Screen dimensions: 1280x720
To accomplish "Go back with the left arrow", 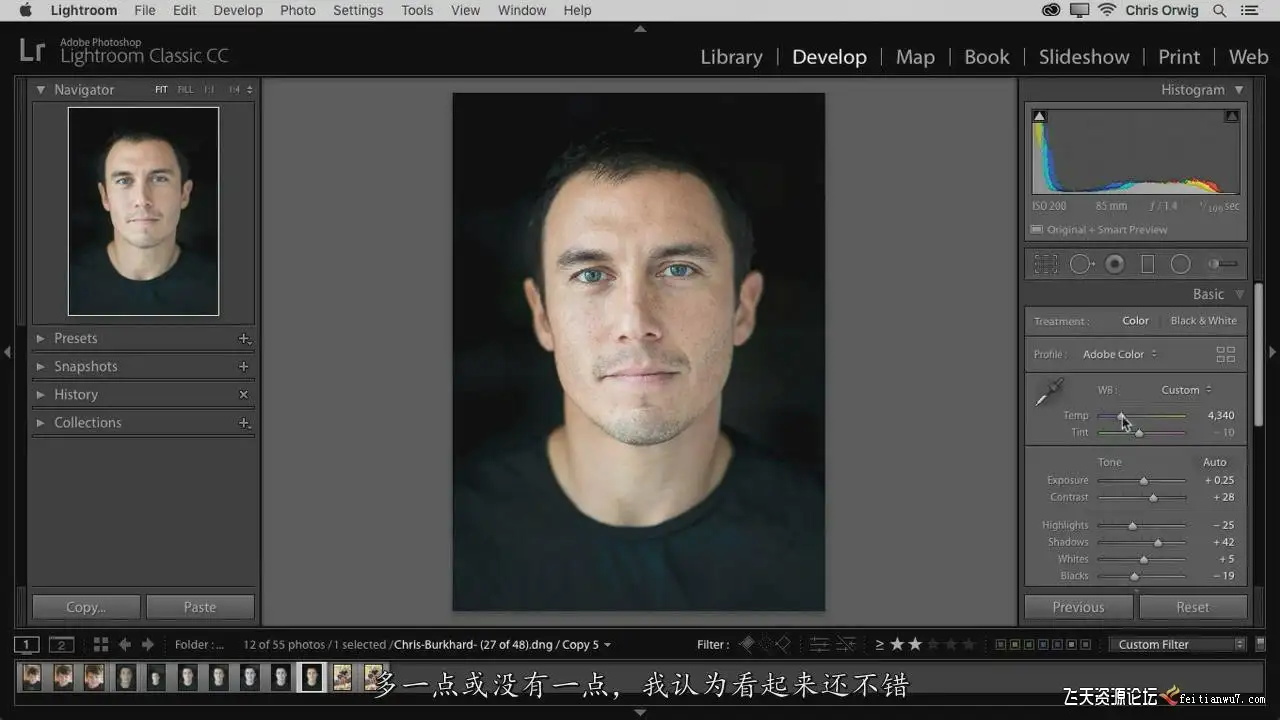I will [x=125, y=645].
